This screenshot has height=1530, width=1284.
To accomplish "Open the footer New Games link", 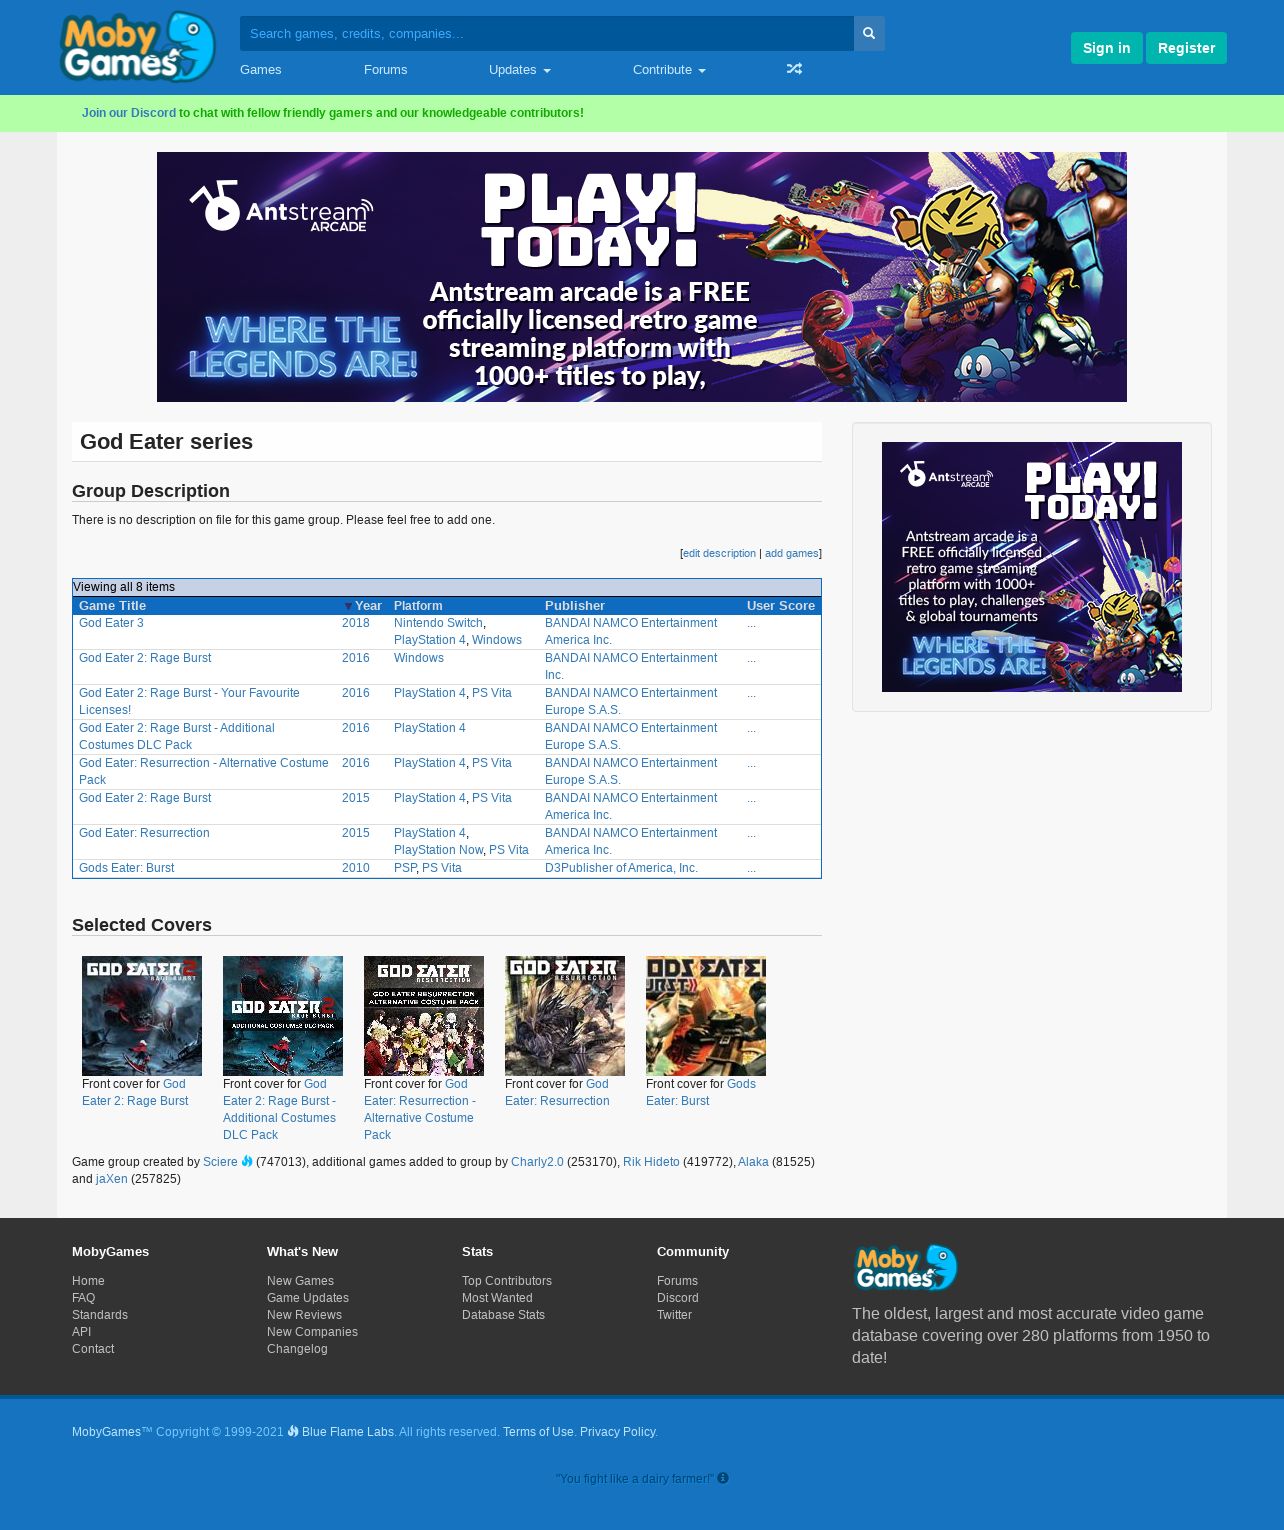I will (x=300, y=1281).
